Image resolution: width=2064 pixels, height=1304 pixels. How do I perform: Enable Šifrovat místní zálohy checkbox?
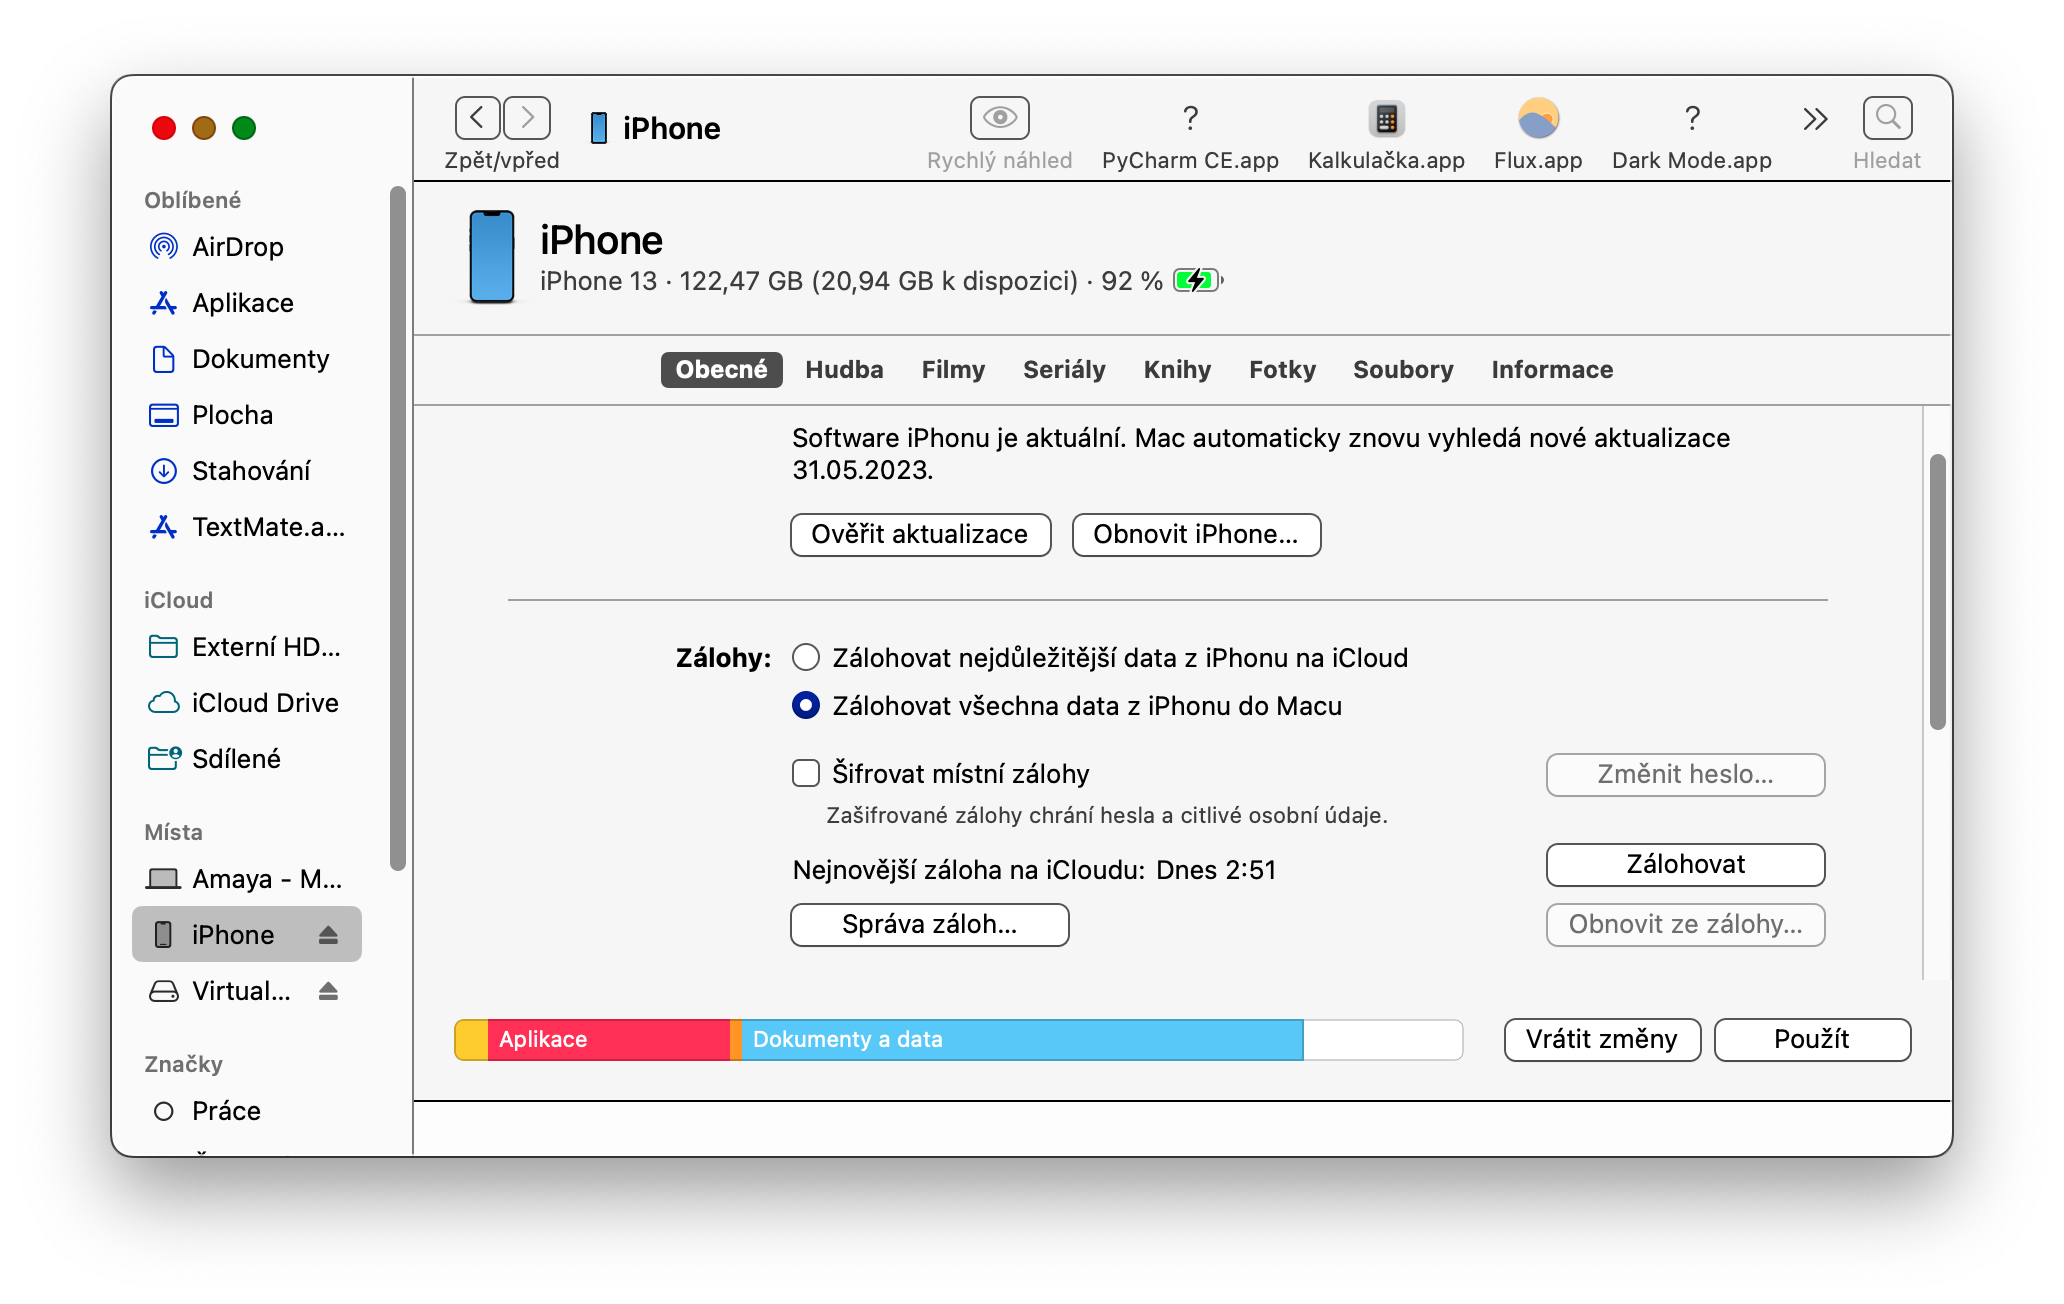pos(806,773)
